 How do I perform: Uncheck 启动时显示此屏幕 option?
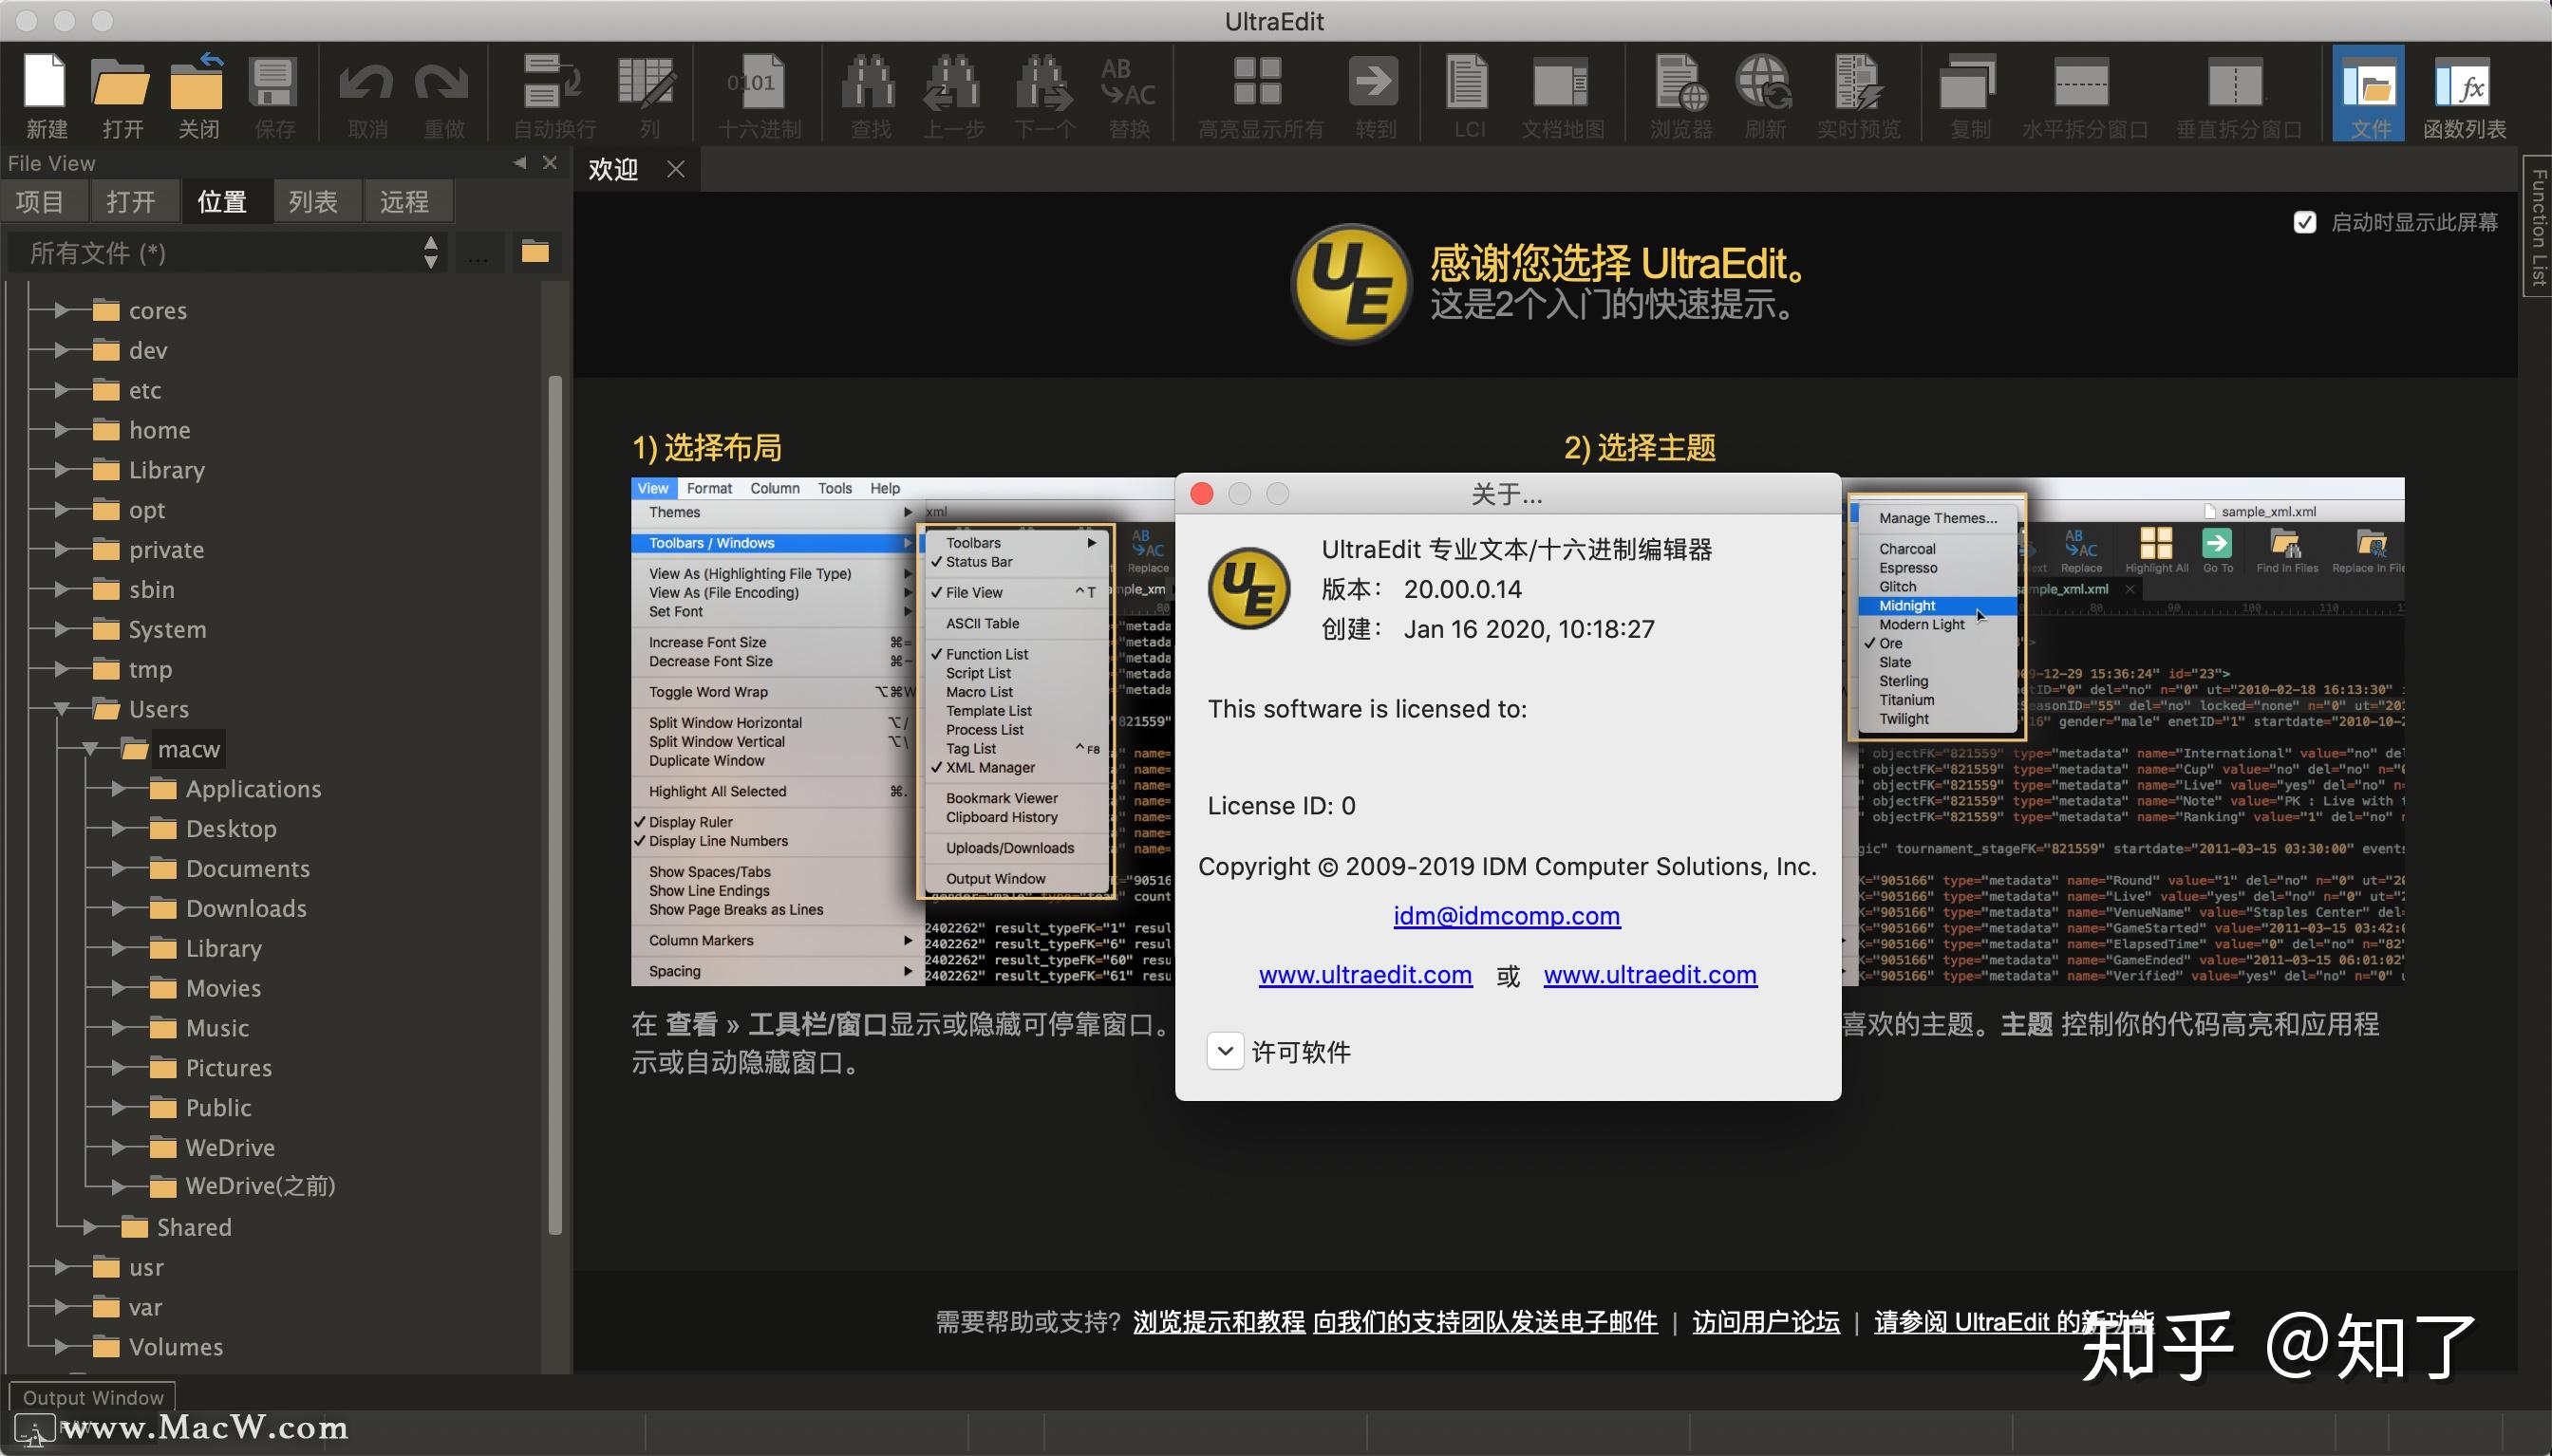pos(2306,222)
